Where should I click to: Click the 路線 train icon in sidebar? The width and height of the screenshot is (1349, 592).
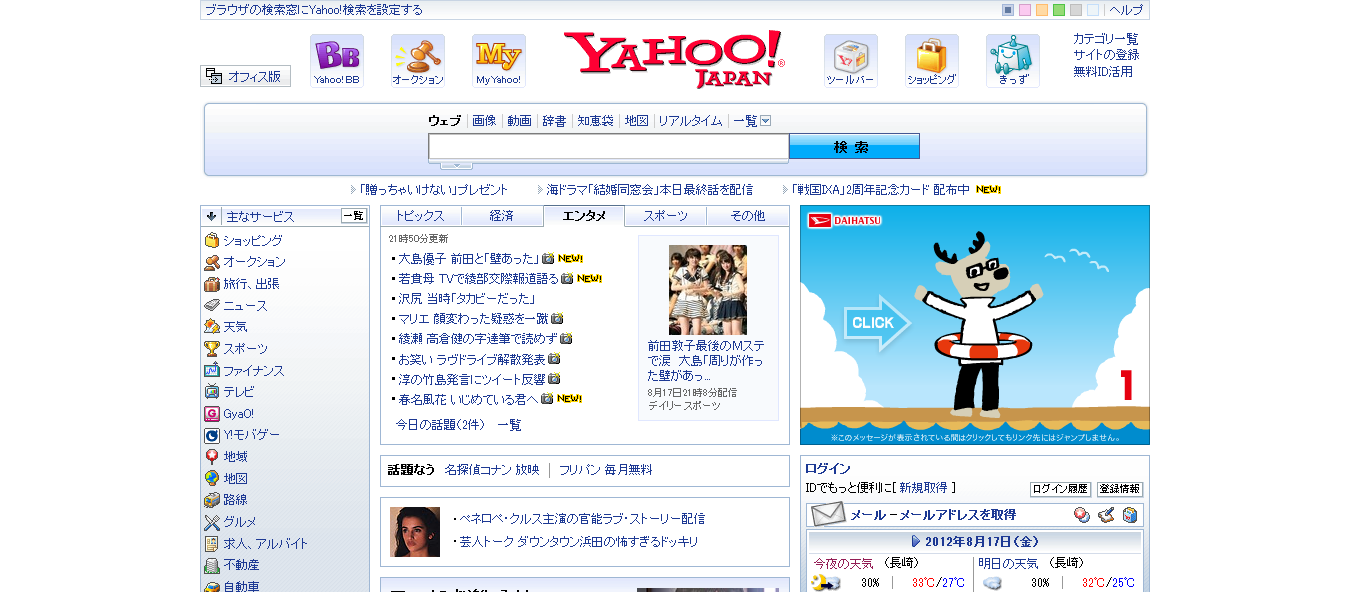pos(212,500)
